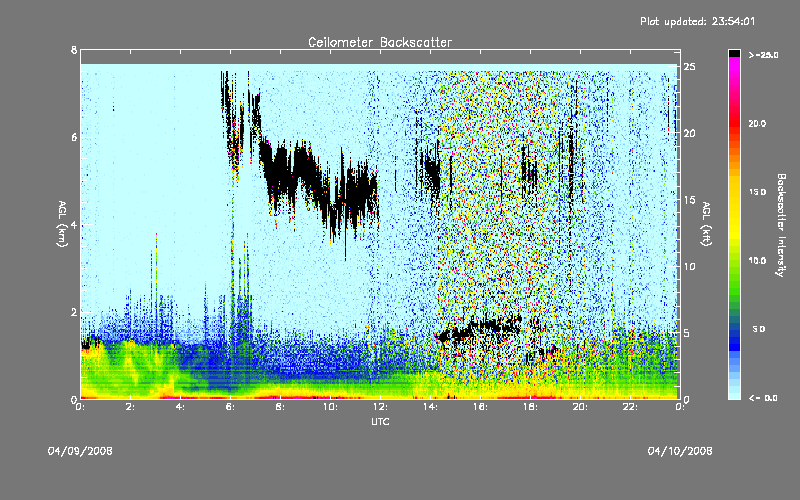
Task: Click the '18:' hour tick label
Action: [531, 407]
